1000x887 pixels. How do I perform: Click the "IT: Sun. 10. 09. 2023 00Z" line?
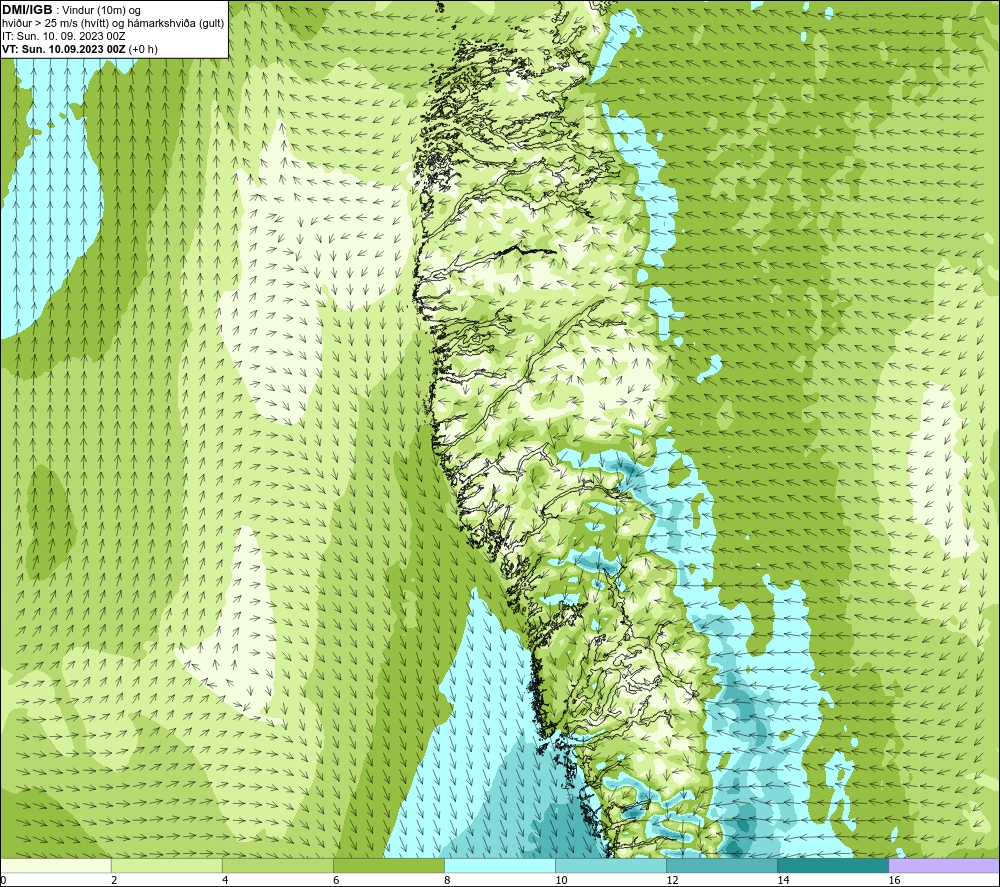[x=64, y=36]
